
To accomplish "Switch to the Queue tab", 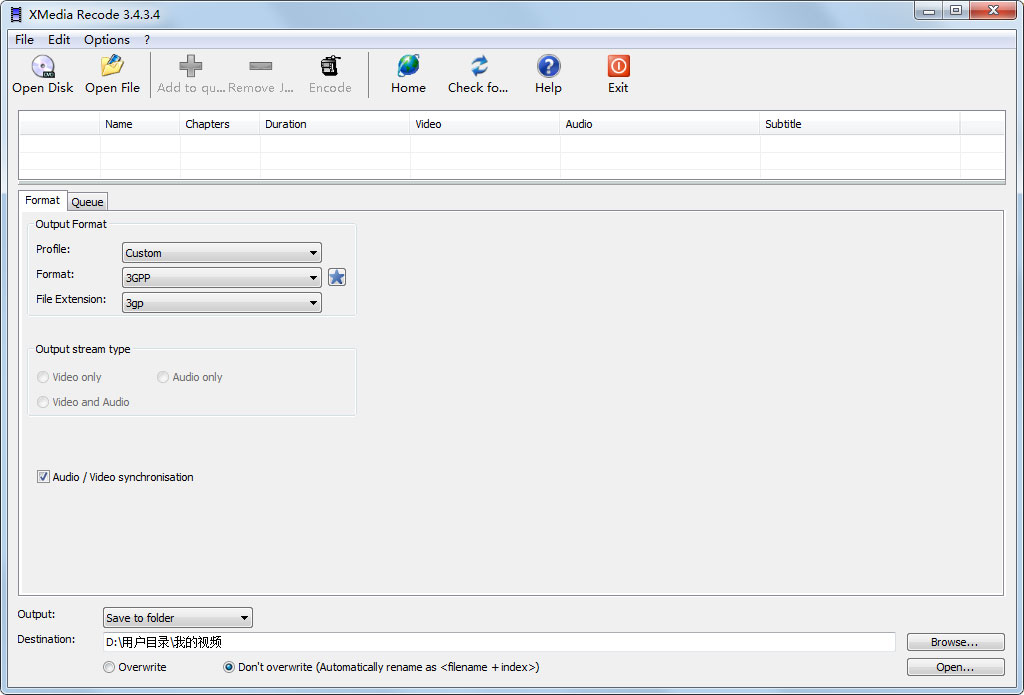I will [88, 202].
